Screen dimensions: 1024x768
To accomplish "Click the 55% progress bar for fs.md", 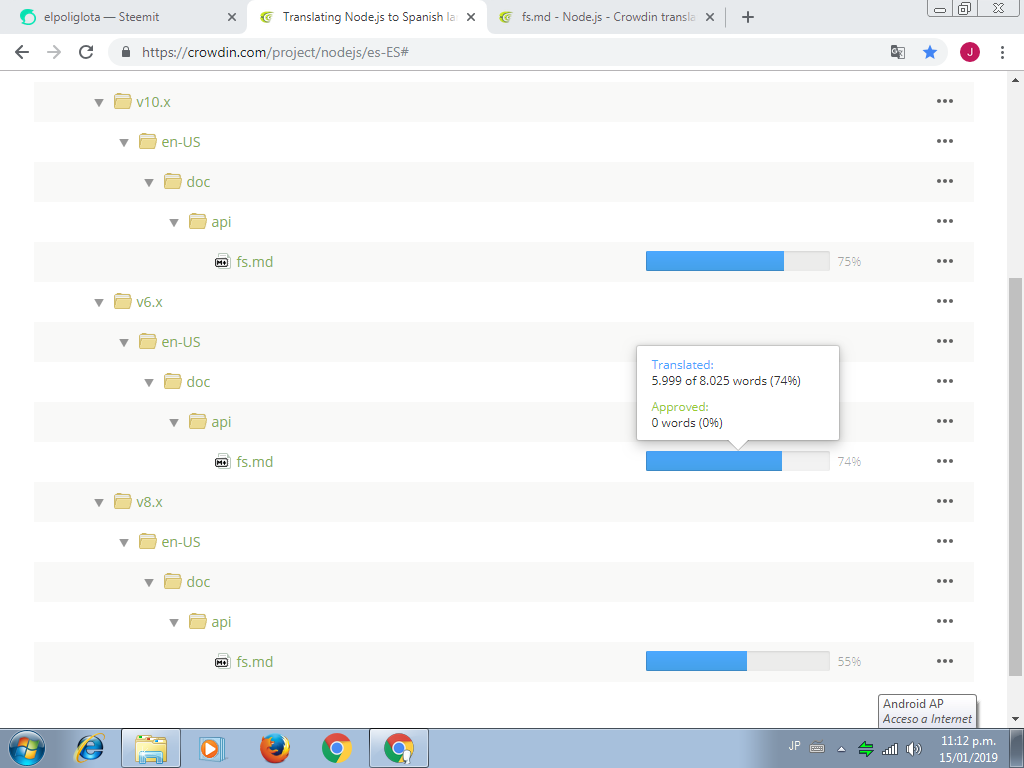I will (x=737, y=661).
